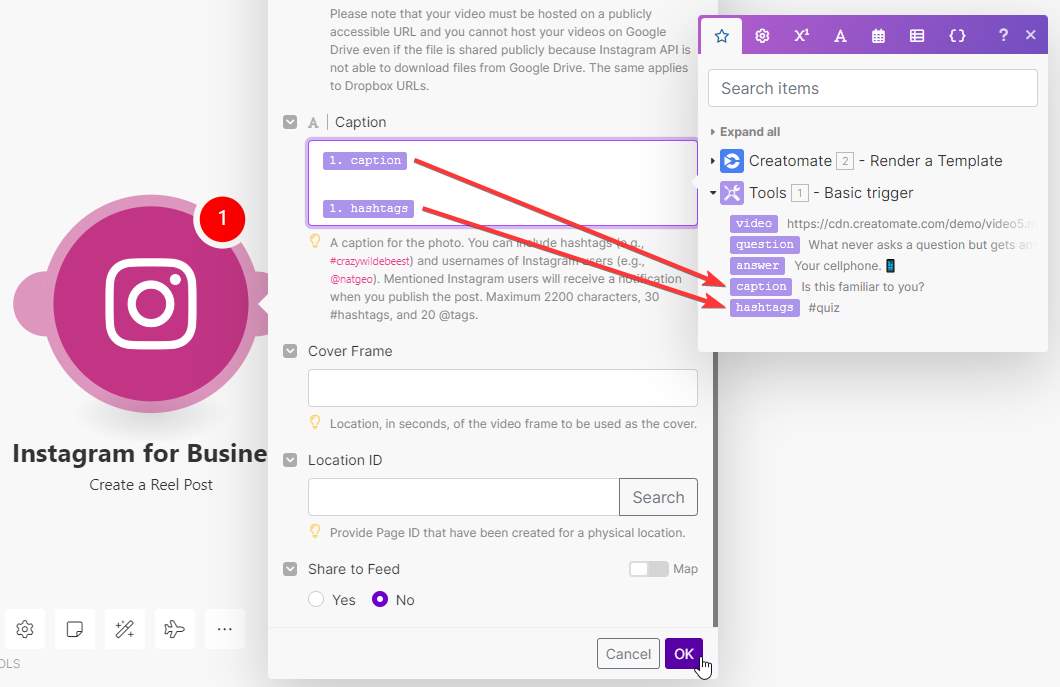Open scenario settings gear icon

[25, 629]
